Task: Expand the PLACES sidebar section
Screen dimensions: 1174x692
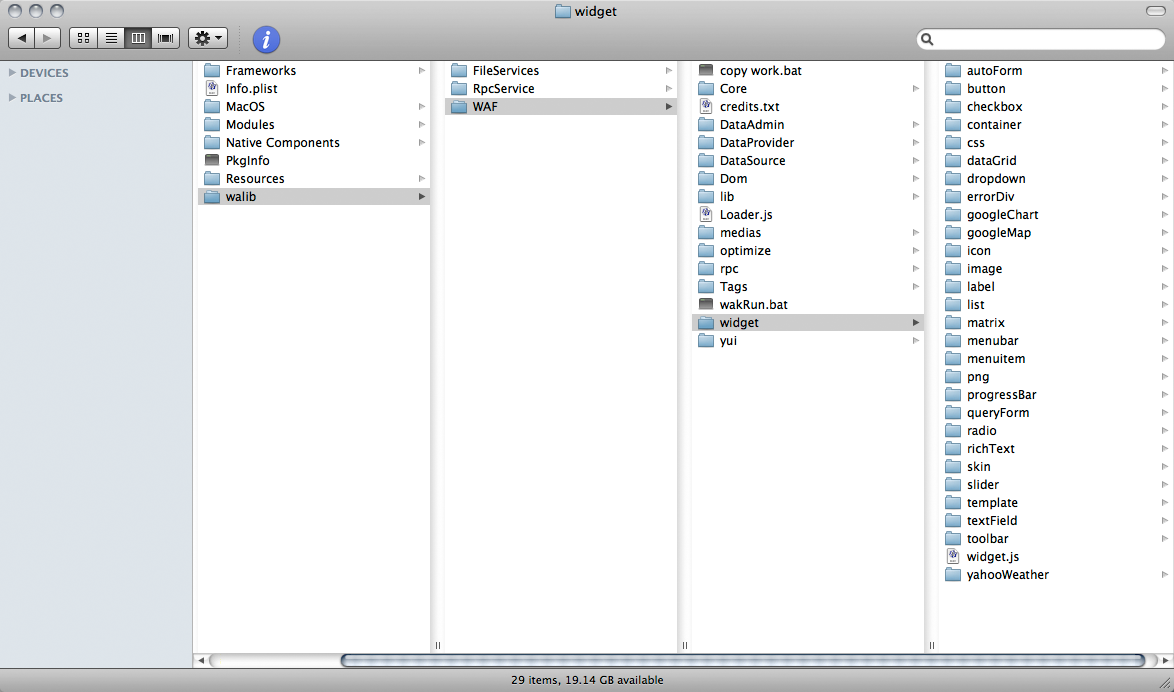Action: (12, 98)
